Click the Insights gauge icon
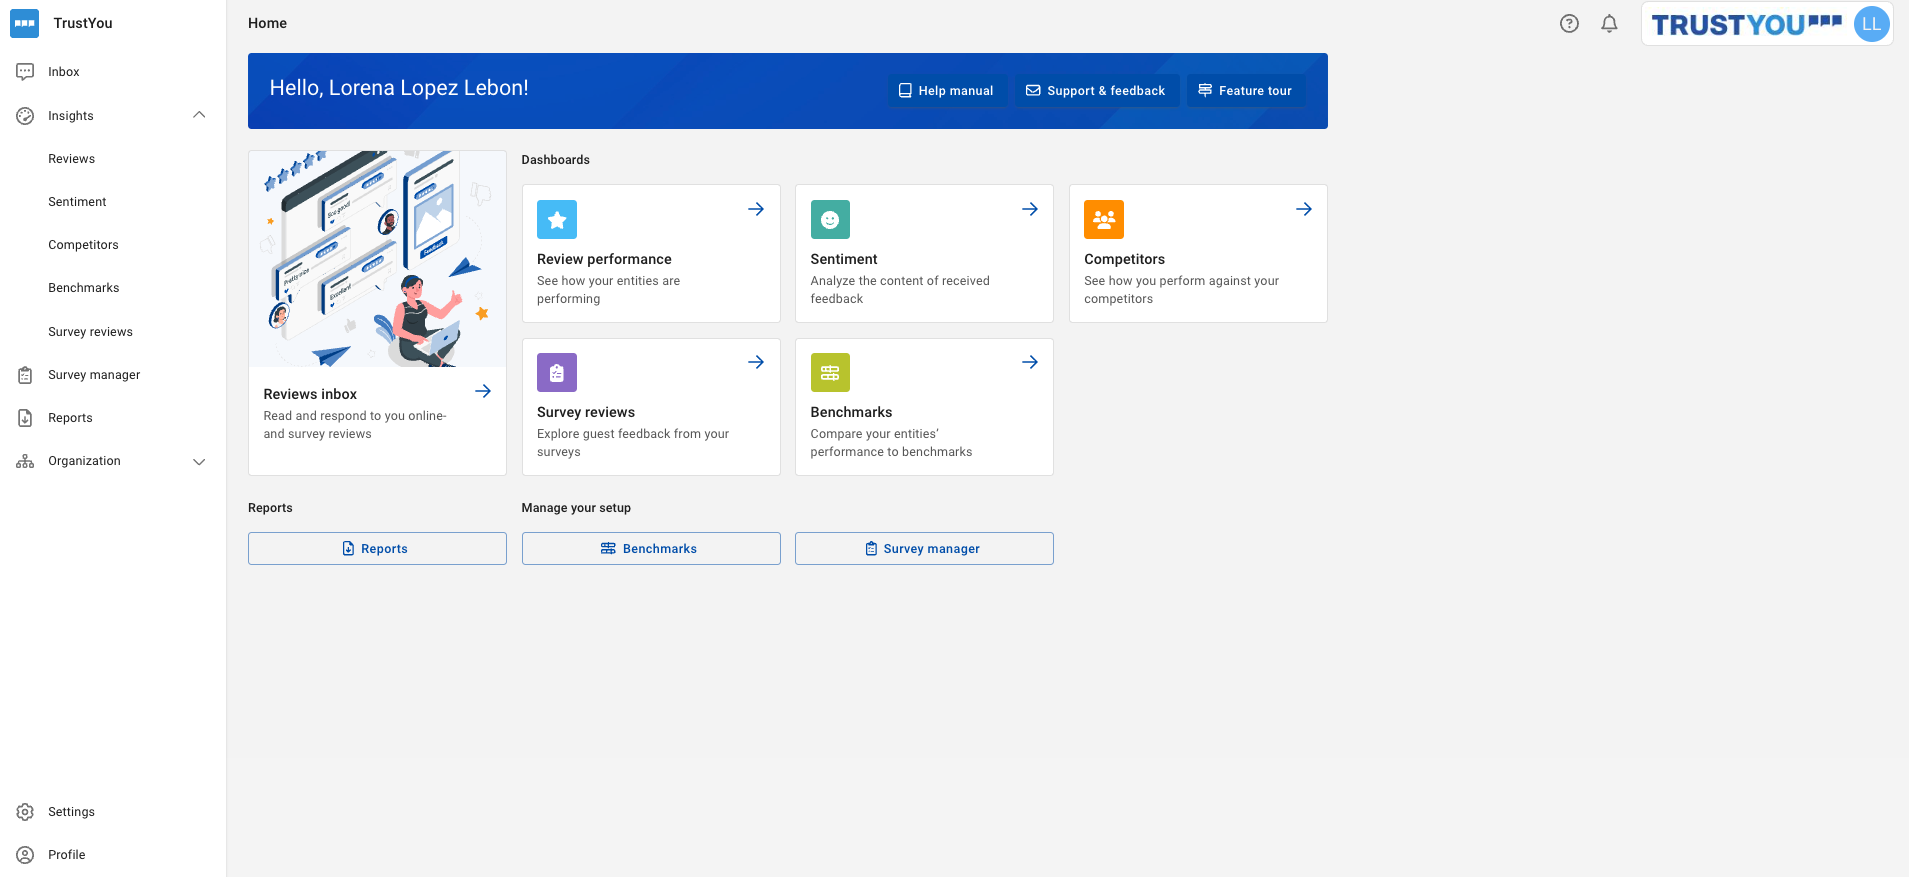This screenshot has width=1909, height=877. tap(25, 116)
